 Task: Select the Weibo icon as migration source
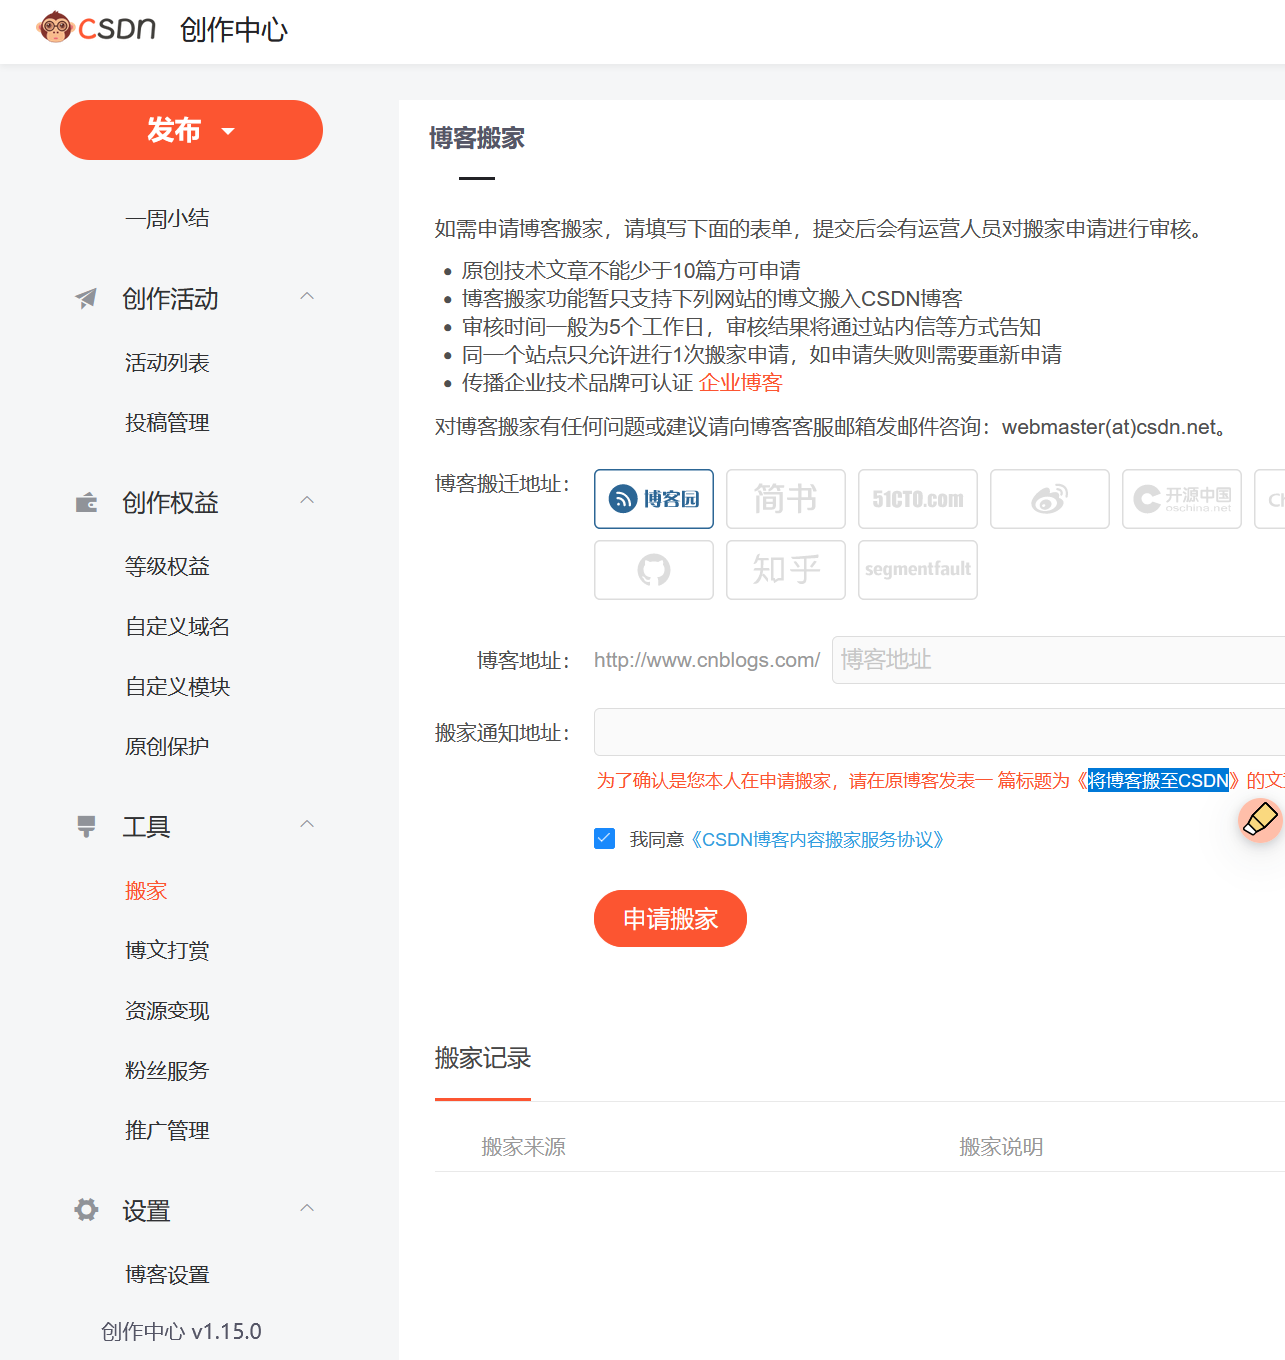(x=1050, y=499)
